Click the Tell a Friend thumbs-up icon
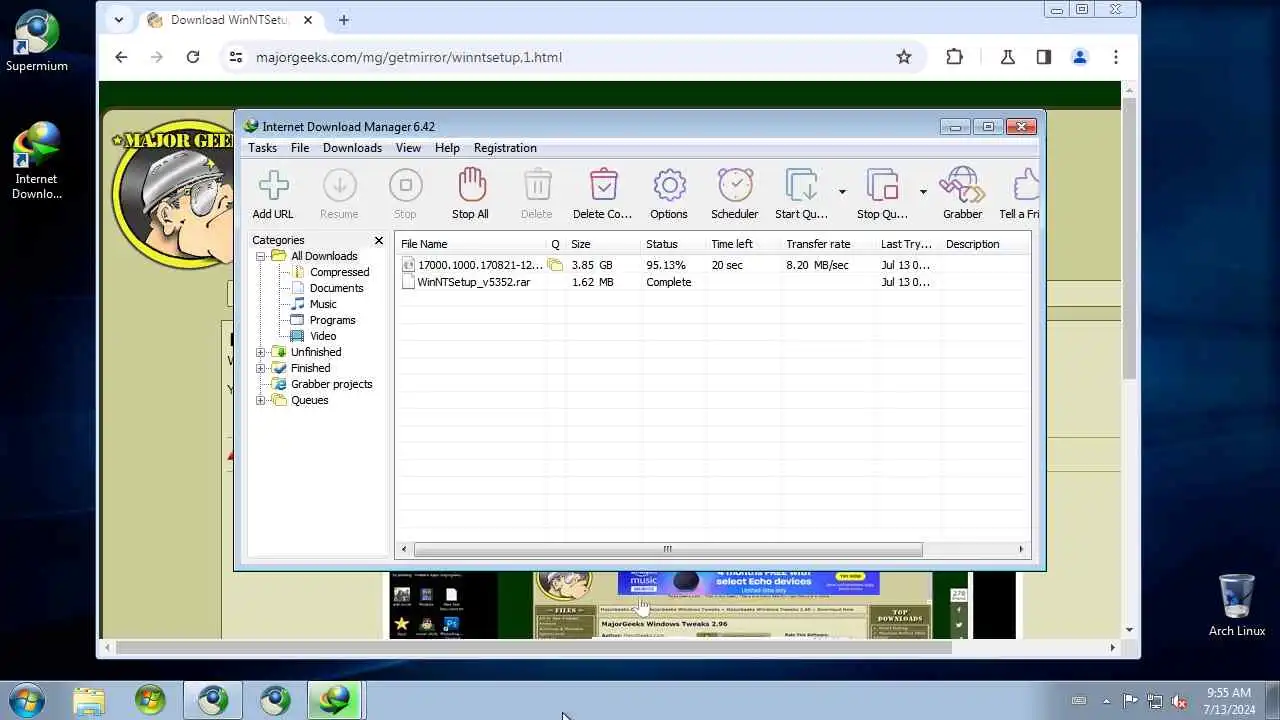Screen dimensions: 1280x720 pyautogui.click(x=1020, y=194)
